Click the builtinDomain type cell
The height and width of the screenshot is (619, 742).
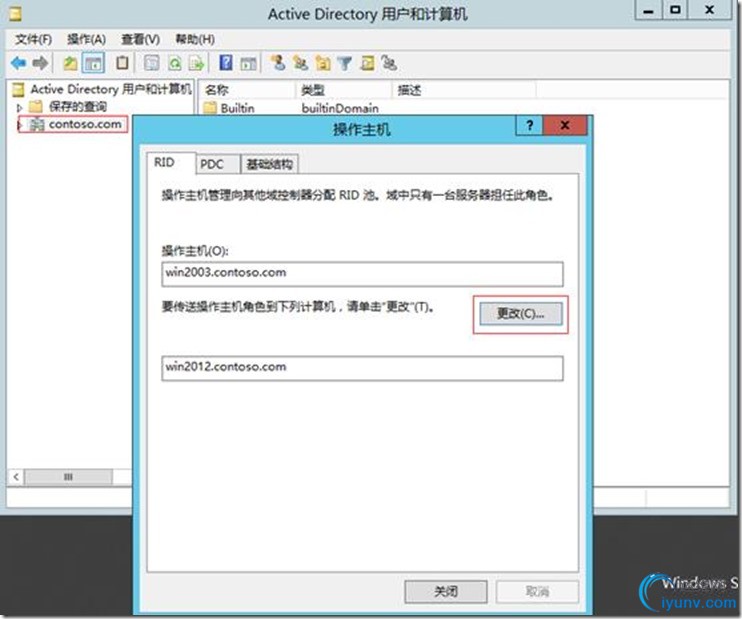point(340,108)
